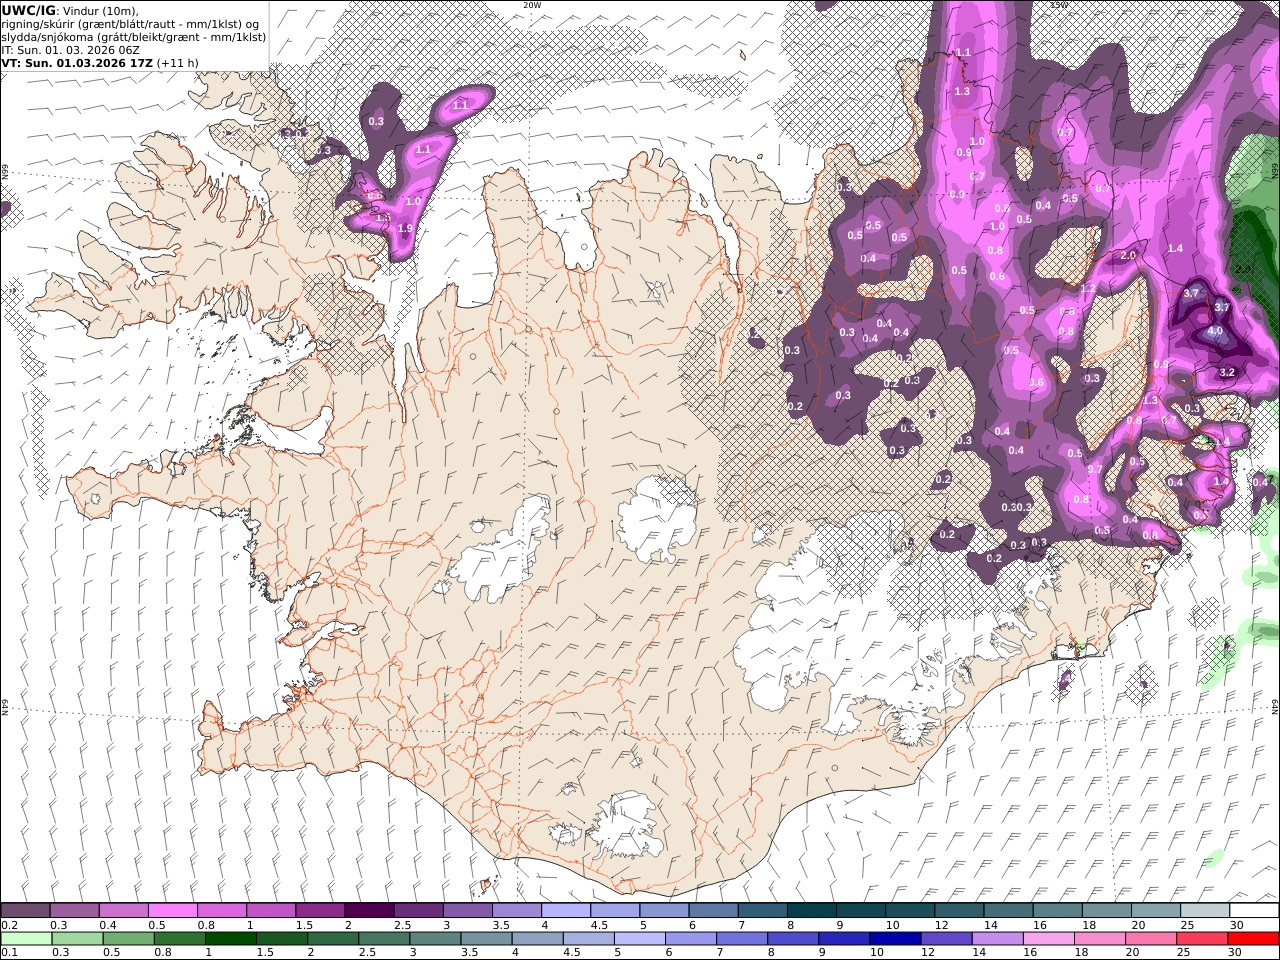Image resolution: width=1280 pixels, height=960 pixels.
Task: Pick the darkest green swatch labeled 1 in lower legend
Action: coord(230,939)
